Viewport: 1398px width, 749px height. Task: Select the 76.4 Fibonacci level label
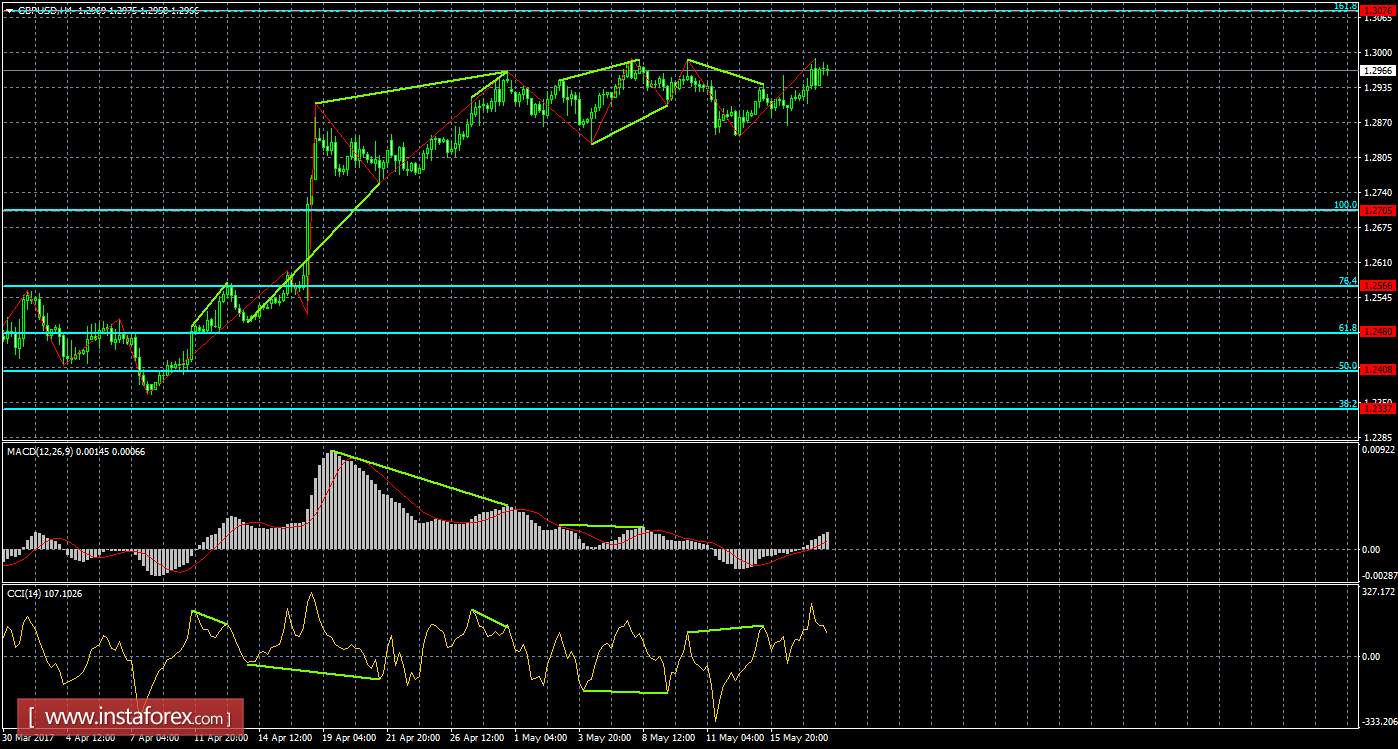point(1347,281)
